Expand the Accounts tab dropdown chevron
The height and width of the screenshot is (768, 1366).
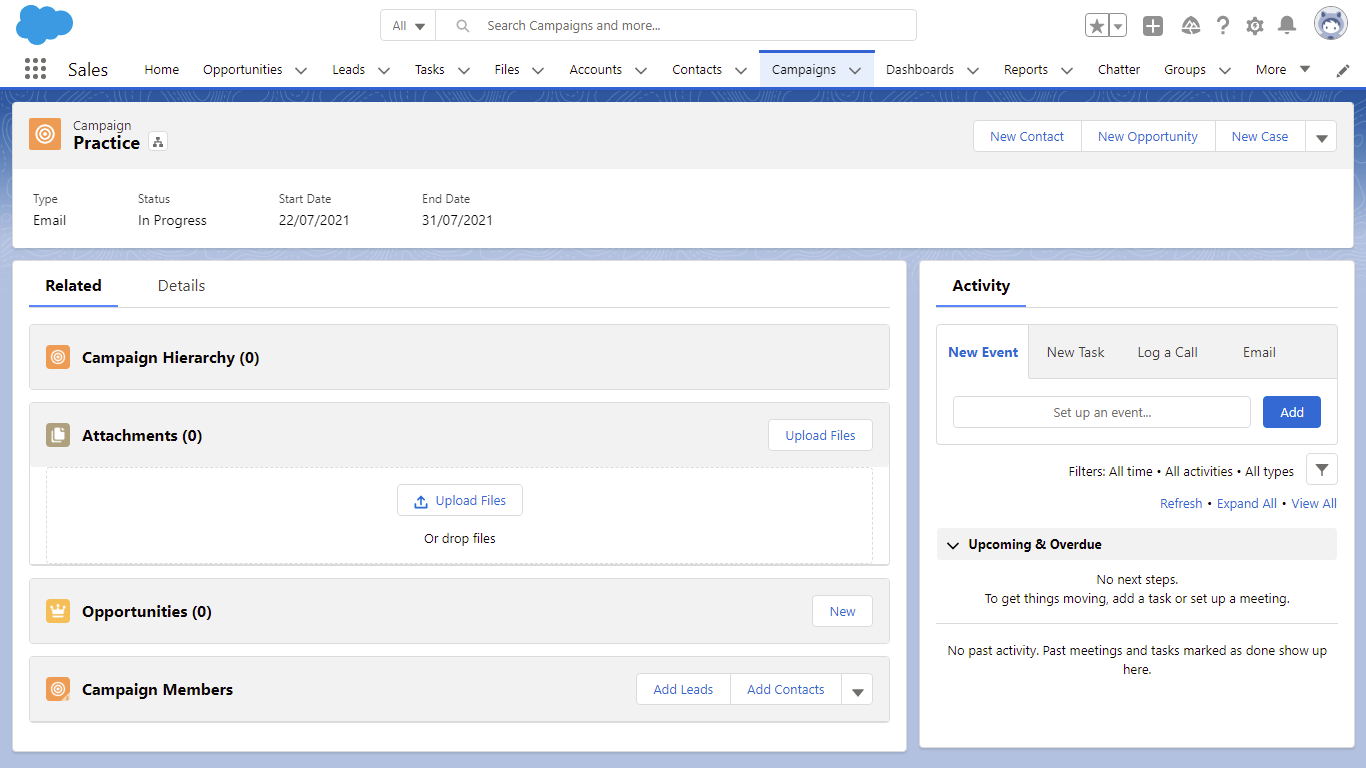tap(641, 70)
